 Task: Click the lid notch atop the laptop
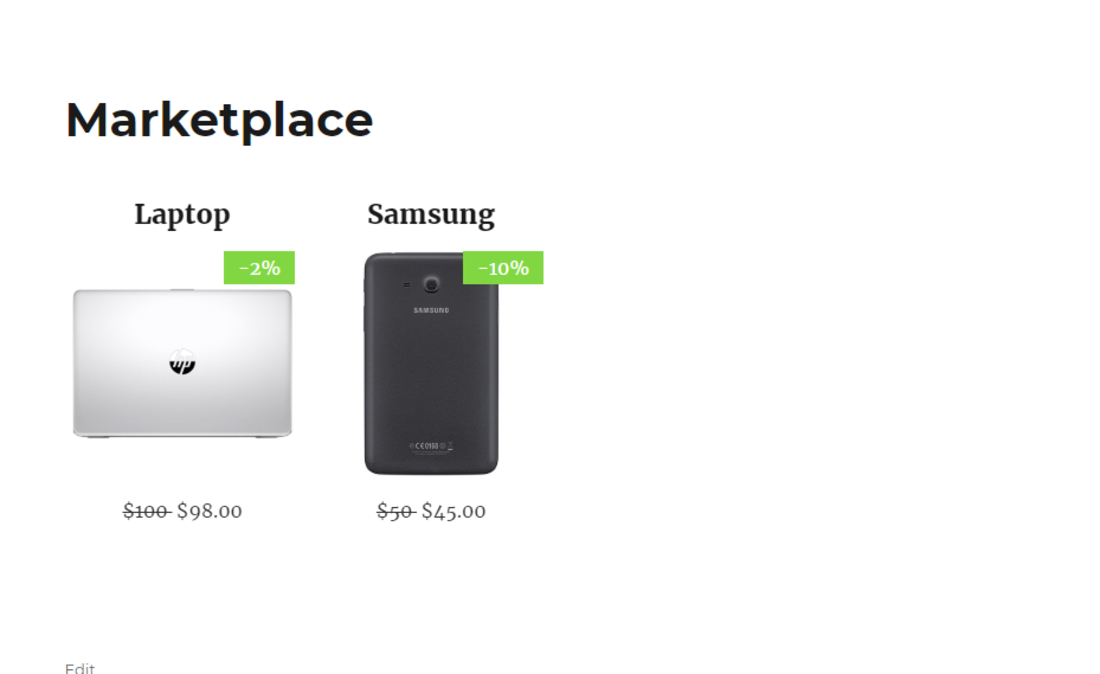coord(182,290)
